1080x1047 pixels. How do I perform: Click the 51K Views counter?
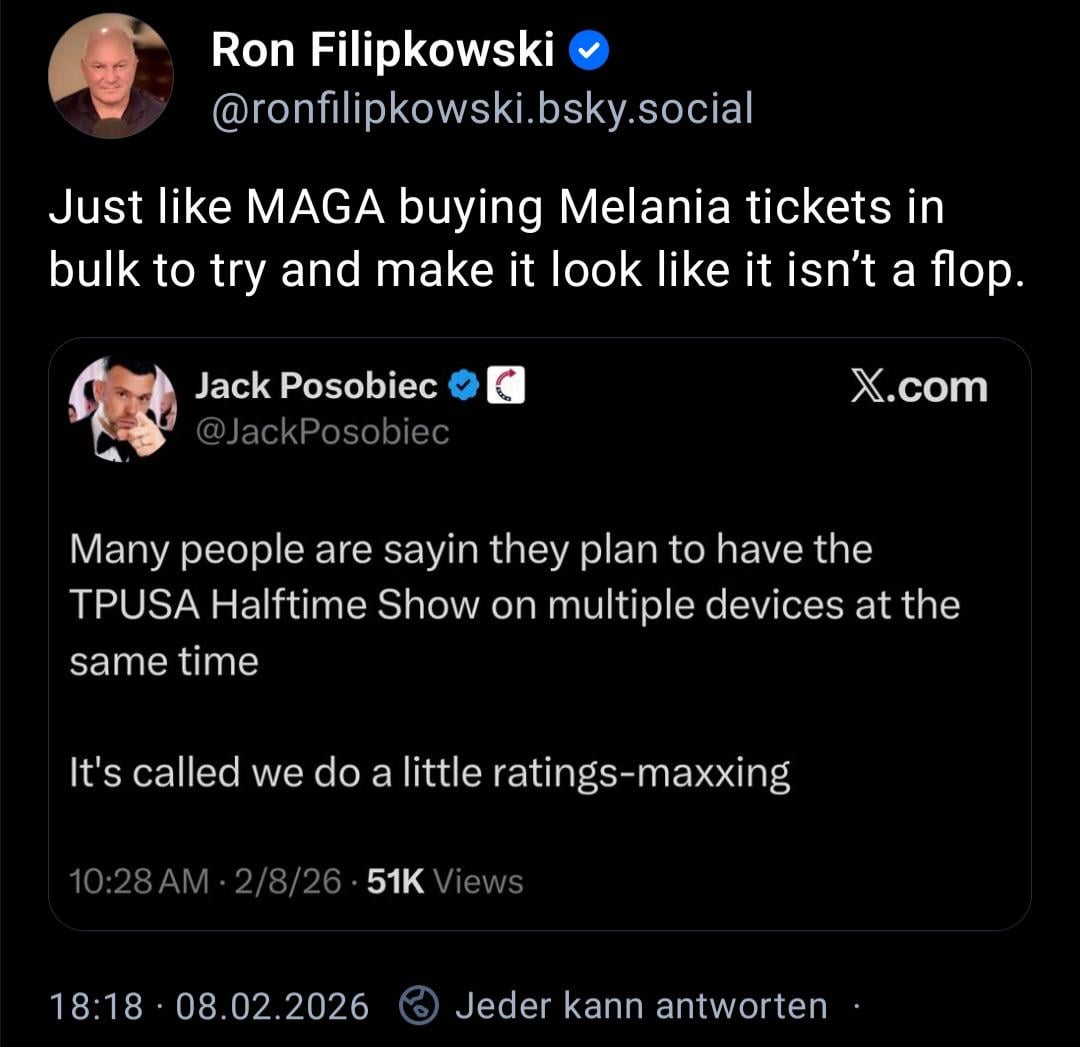pyautogui.click(x=446, y=881)
